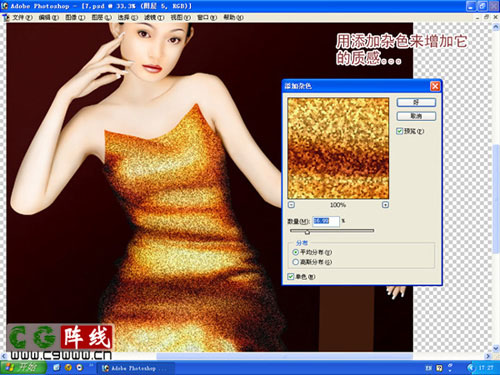500x375 pixels.
Task: Click the third quick launch round icon
Action: click(x=80, y=368)
